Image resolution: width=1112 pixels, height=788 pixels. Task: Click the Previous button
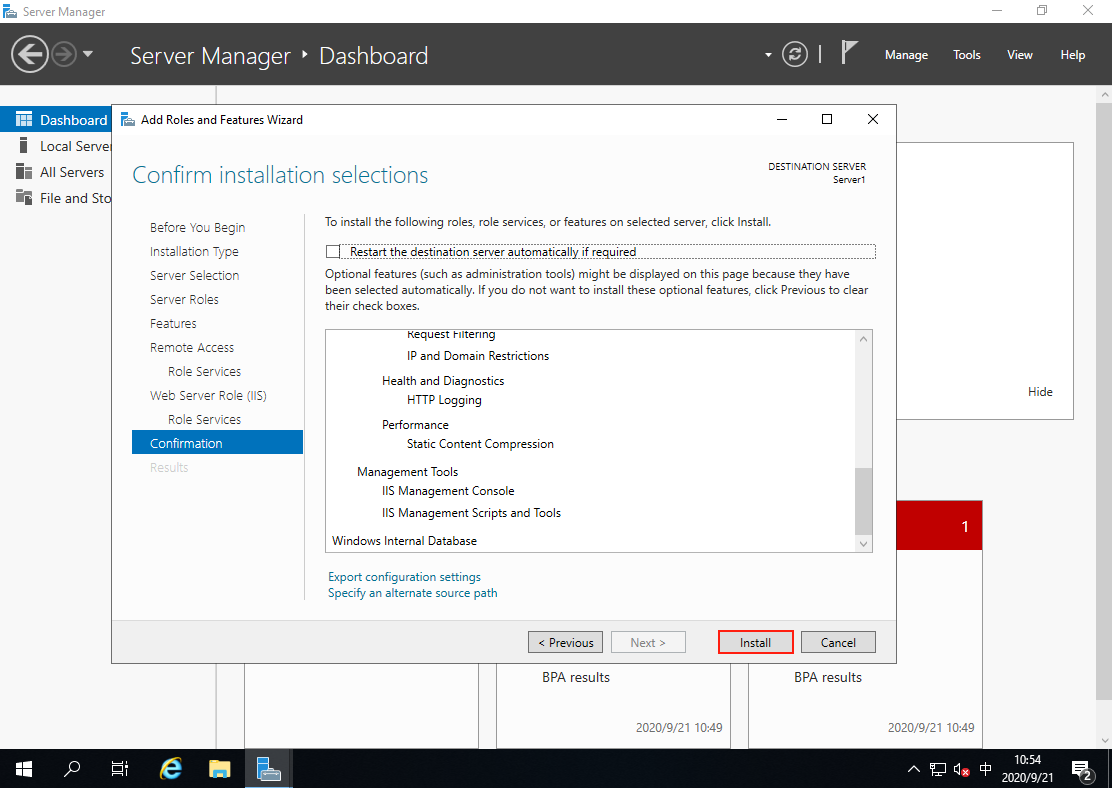(565, 643)
